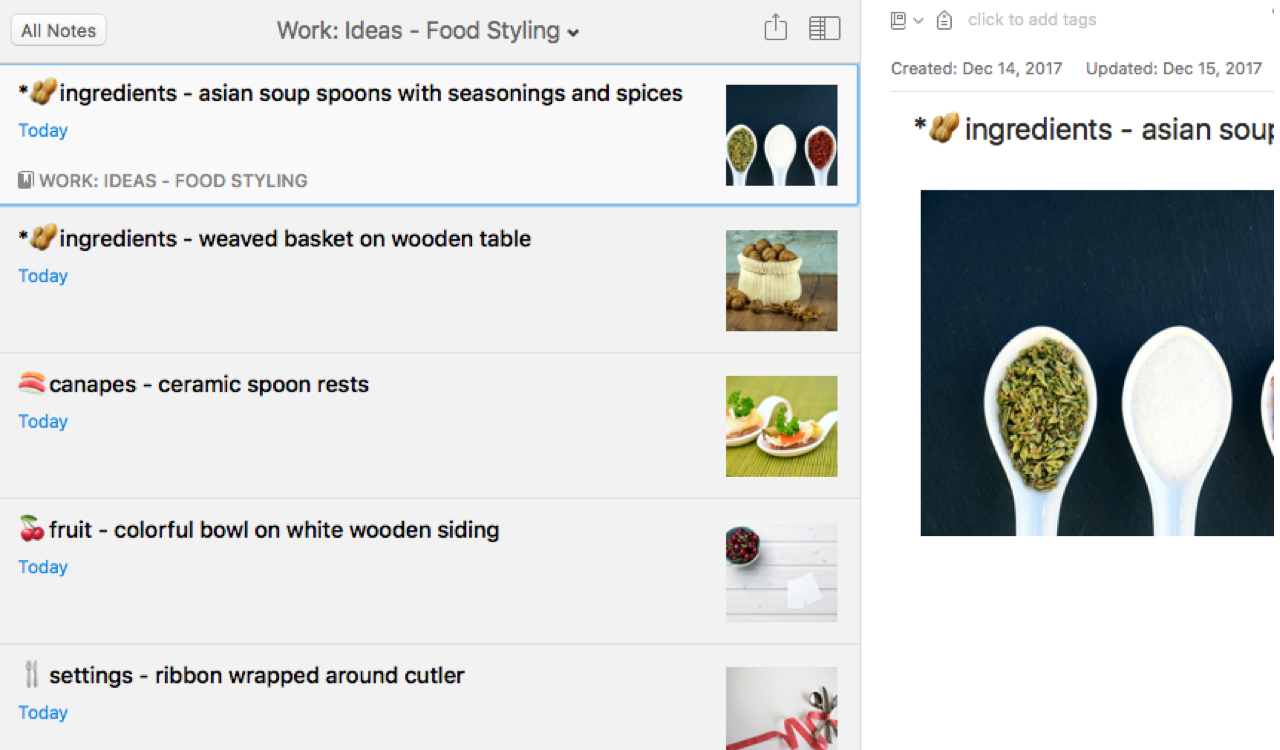Open the note list view options icon

(x=824, y=28)
